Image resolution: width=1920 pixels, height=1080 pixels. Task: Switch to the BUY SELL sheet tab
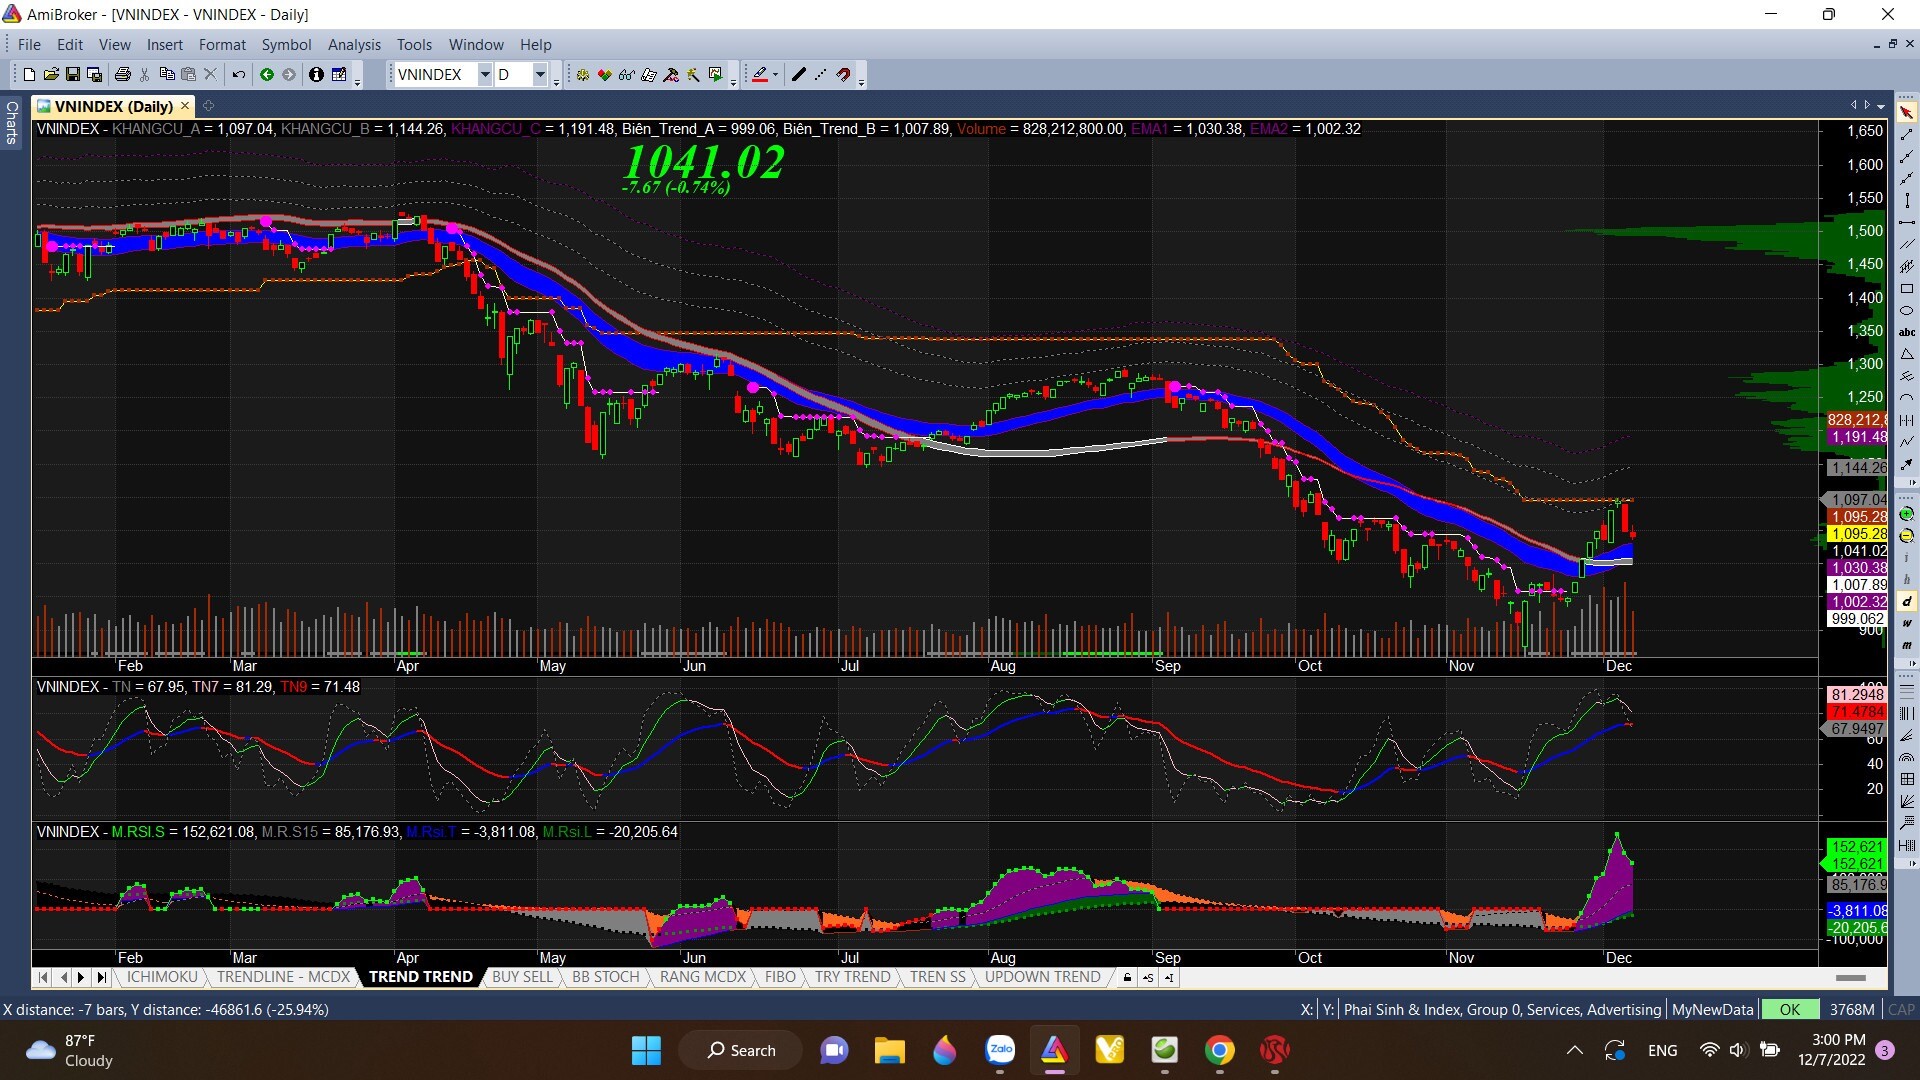(x=522, y=978)
